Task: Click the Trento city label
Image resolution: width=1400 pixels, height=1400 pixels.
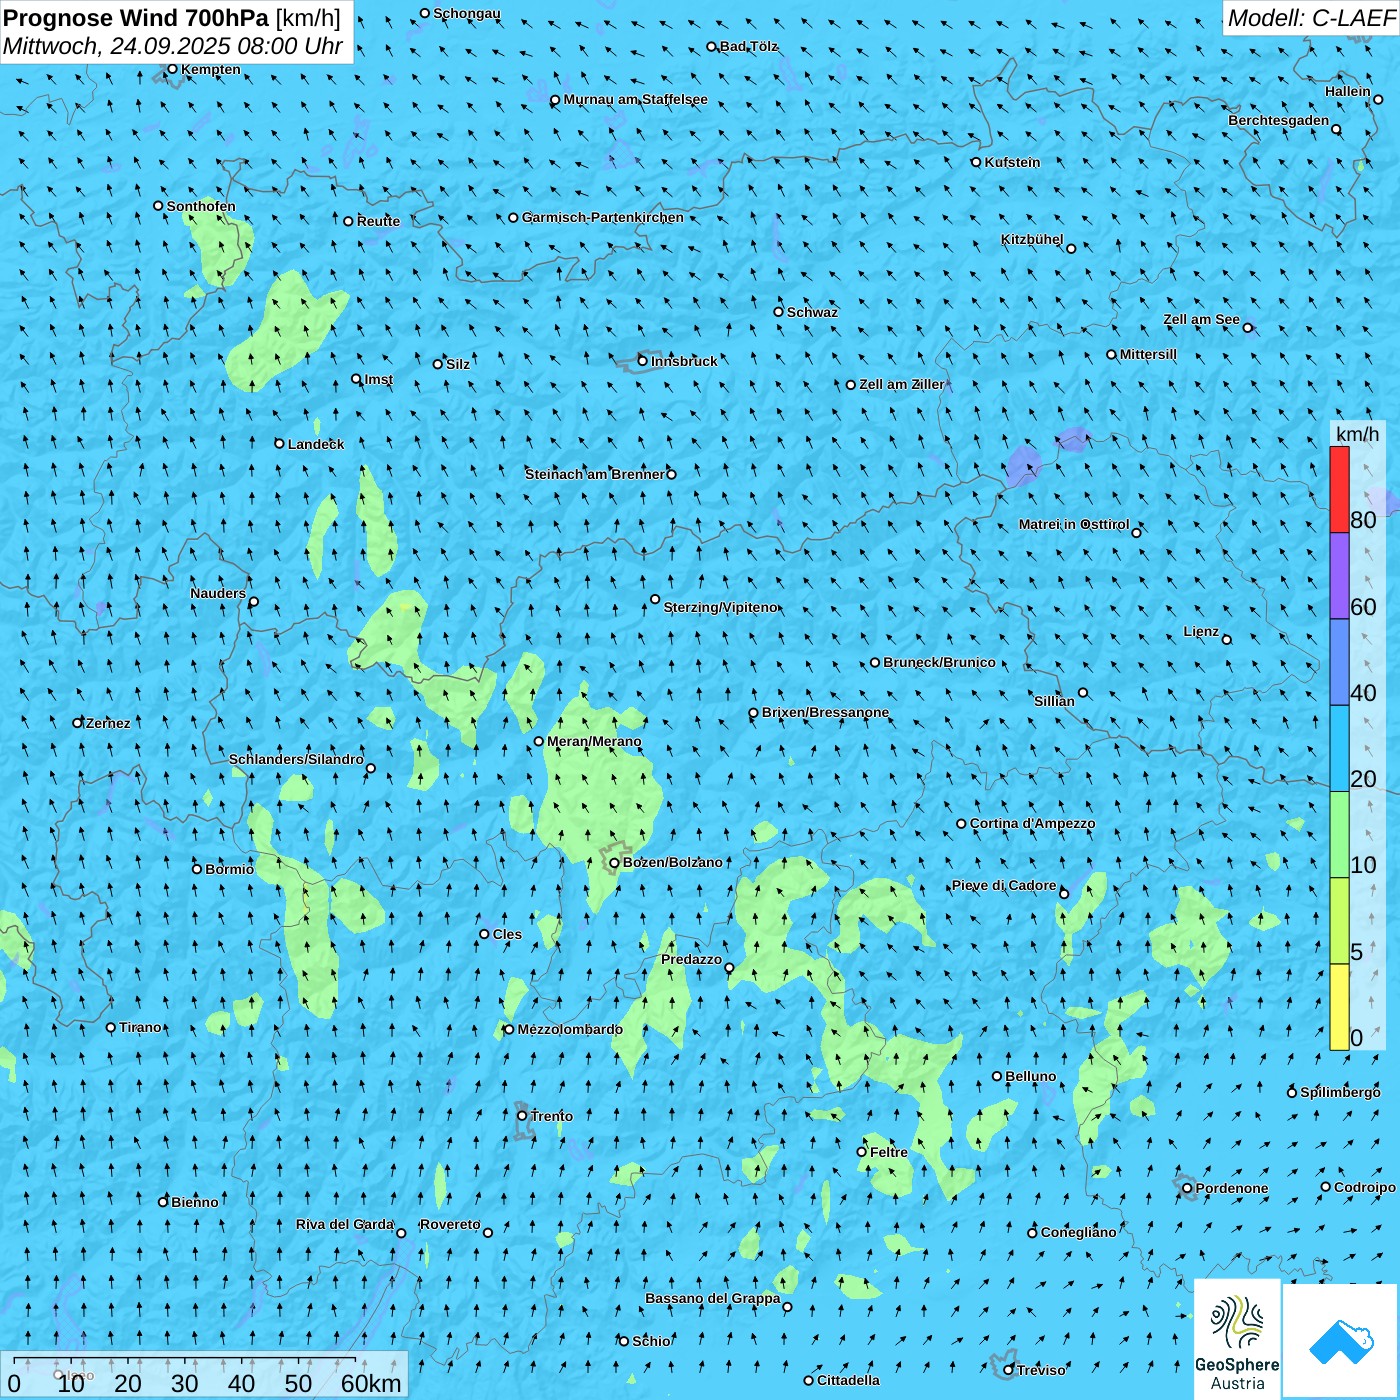Action: pos(552,1116)
